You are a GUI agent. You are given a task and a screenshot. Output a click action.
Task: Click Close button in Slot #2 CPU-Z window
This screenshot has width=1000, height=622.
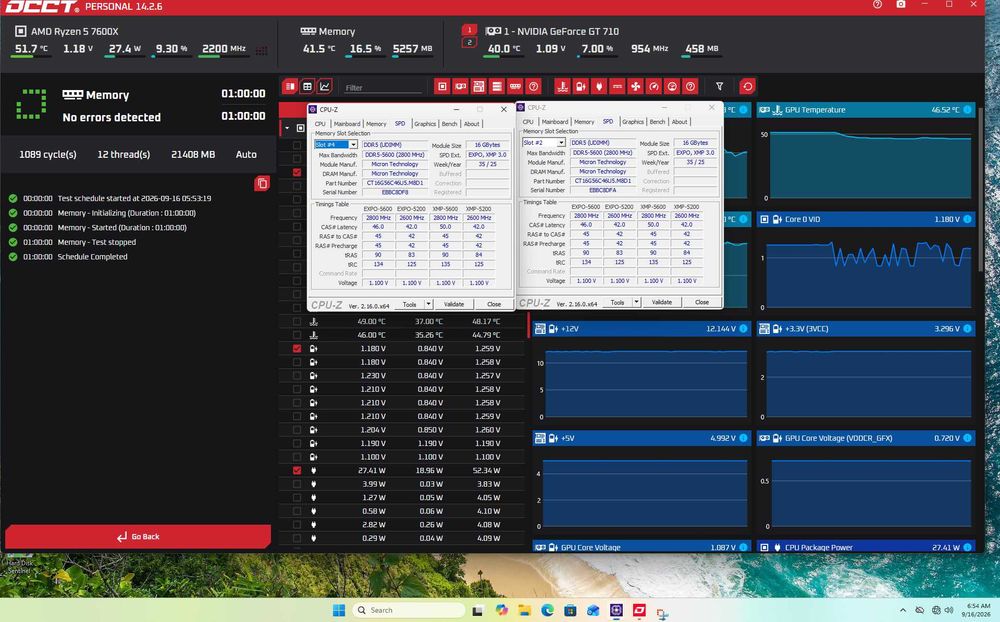point(702,302)
